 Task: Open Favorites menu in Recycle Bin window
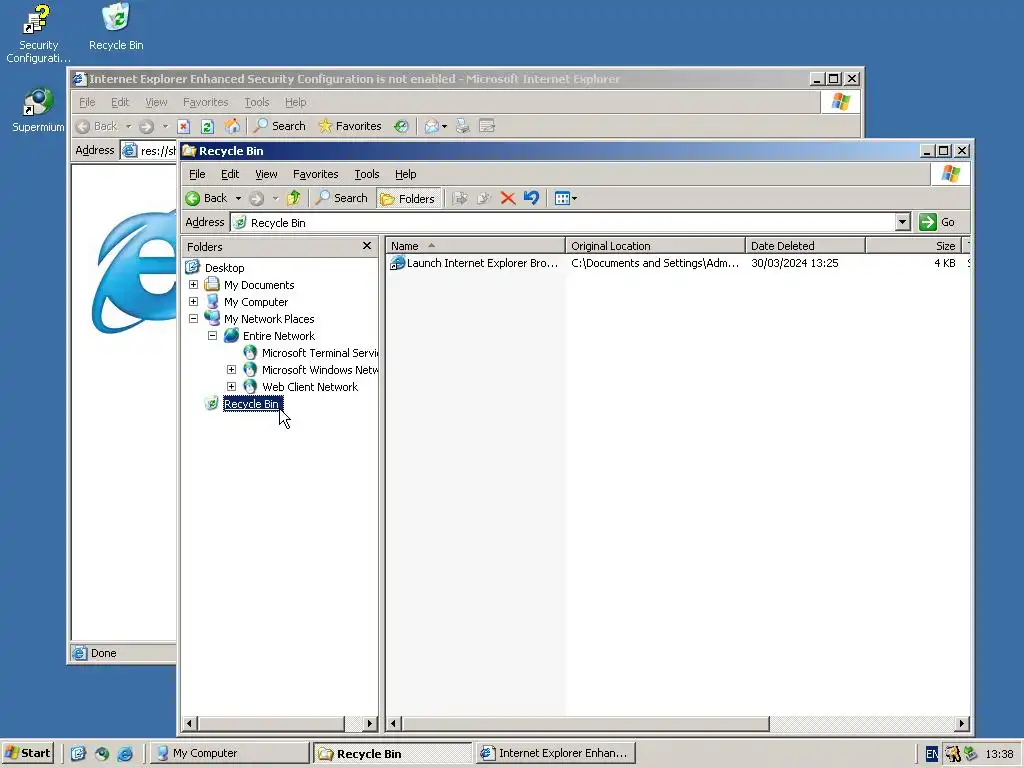(315, 174)
